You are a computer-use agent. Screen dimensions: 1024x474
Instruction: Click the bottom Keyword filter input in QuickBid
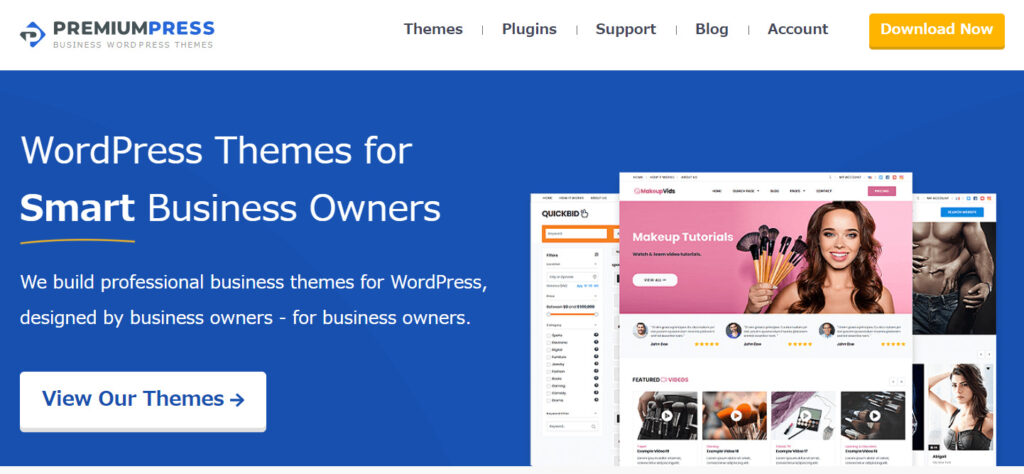pyautogui.click(x=572, y=426)
